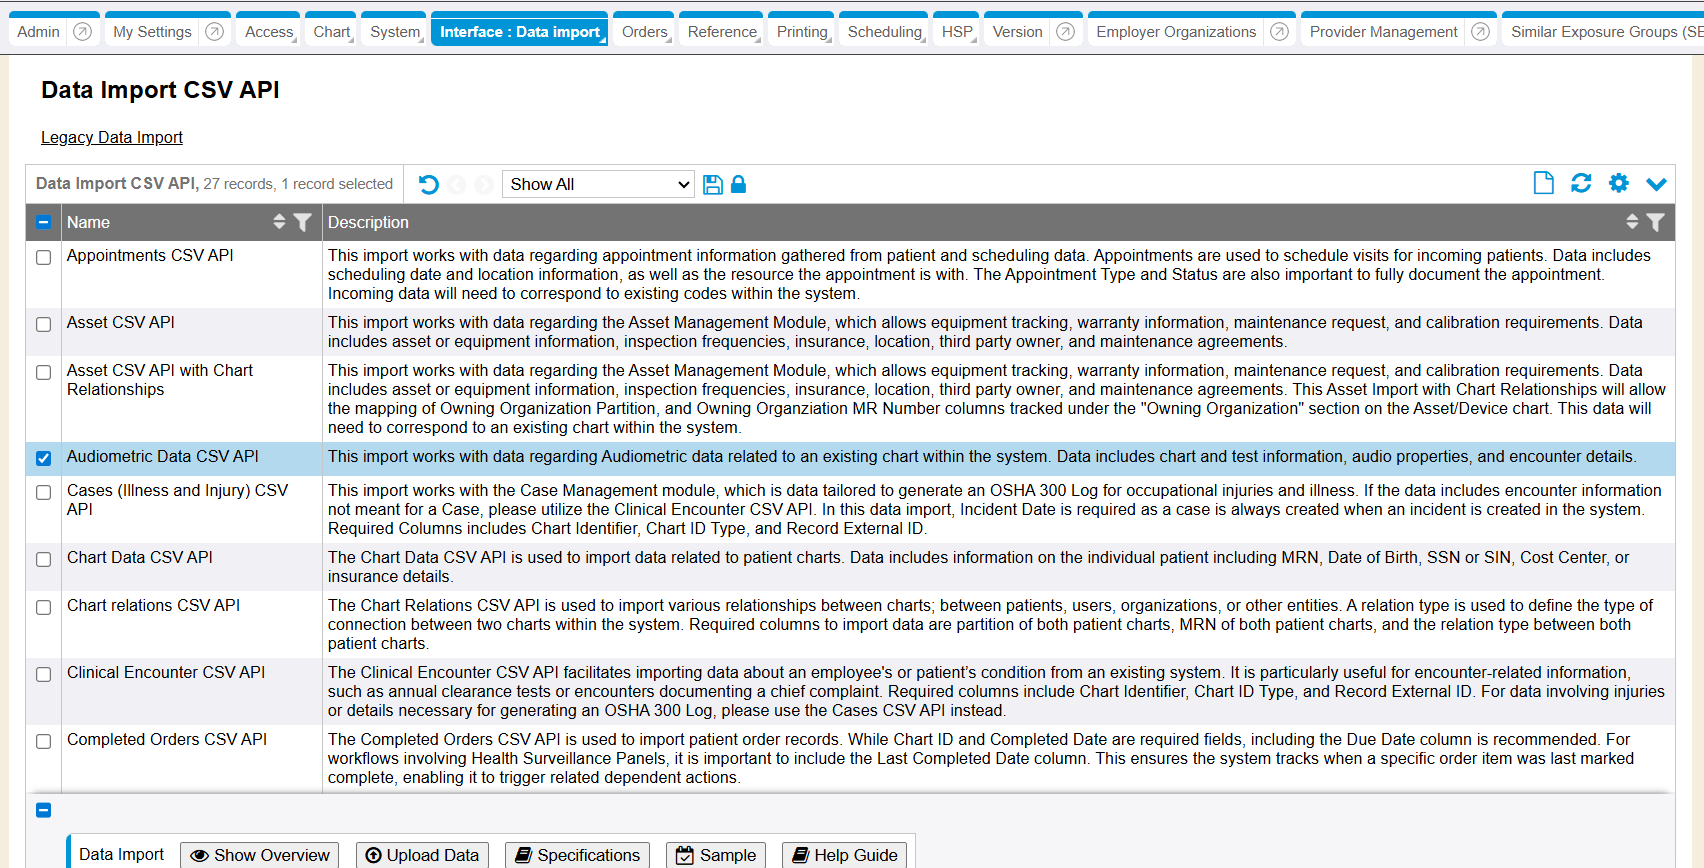Click the new document icon
The height and width of the screenshot is (868, 1704).
pos(1543,183)
